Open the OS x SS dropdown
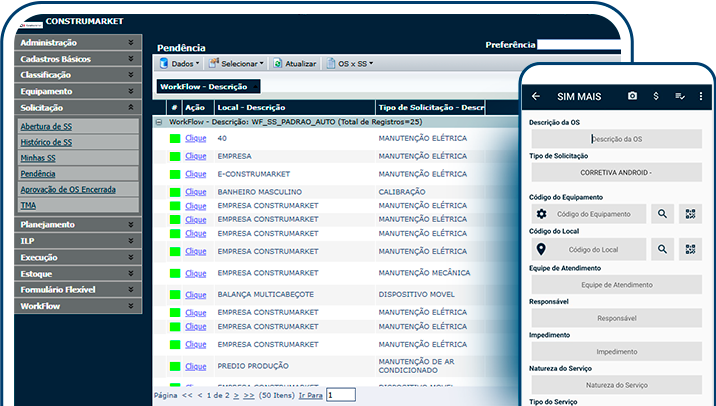This screenshot has width=716, height=406. (352, 63)
